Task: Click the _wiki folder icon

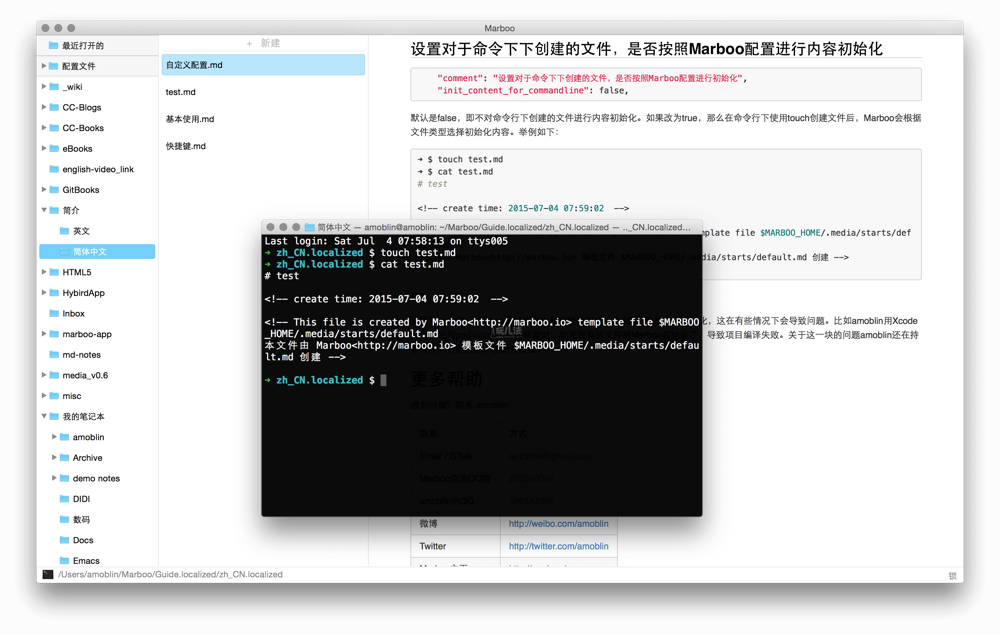Action: (54, 87)
